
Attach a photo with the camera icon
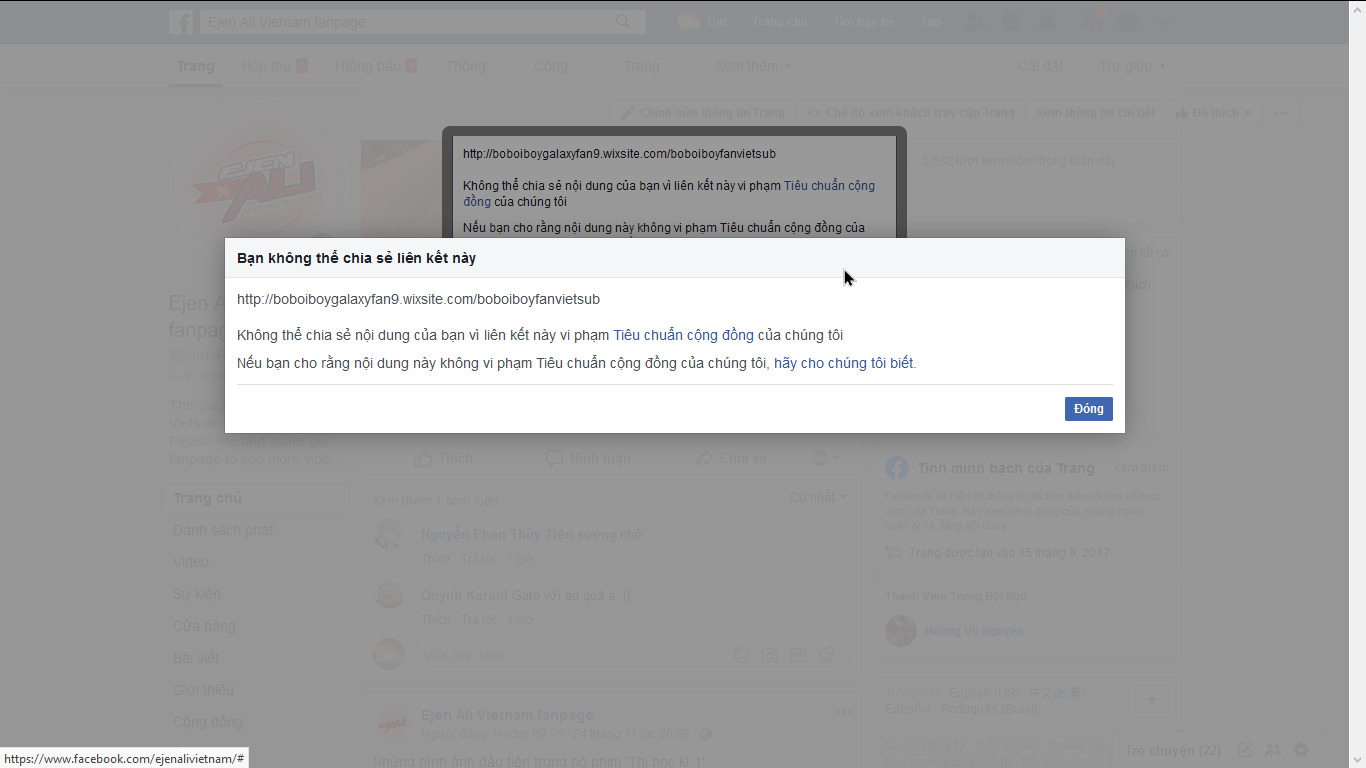(x=770, y=655)
